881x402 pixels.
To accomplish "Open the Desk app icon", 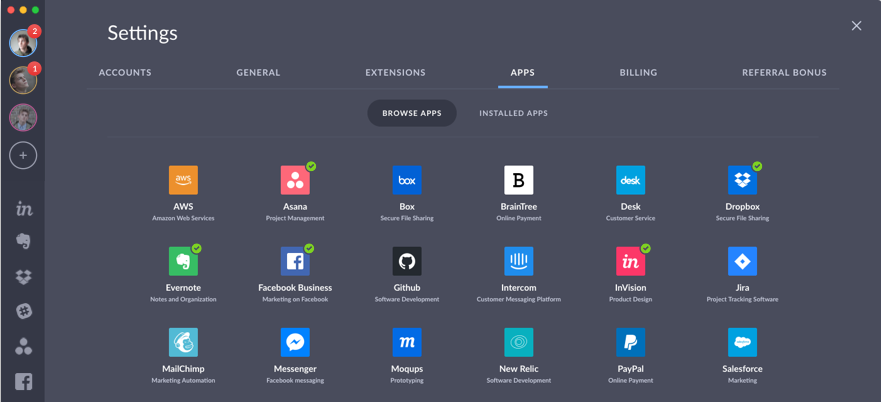I will (x=630, y=180).
